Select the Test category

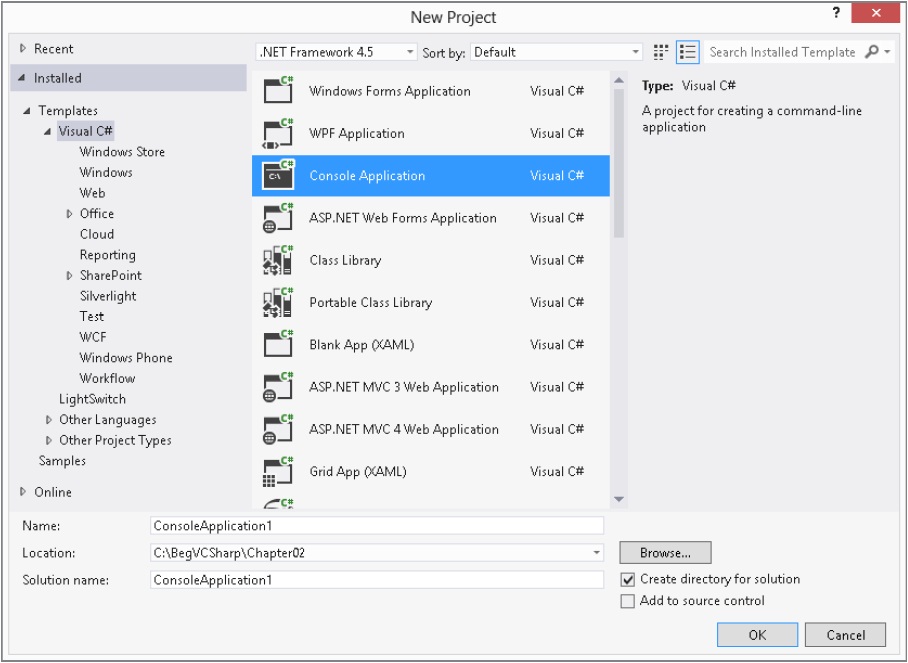click(x=92, y=316)
